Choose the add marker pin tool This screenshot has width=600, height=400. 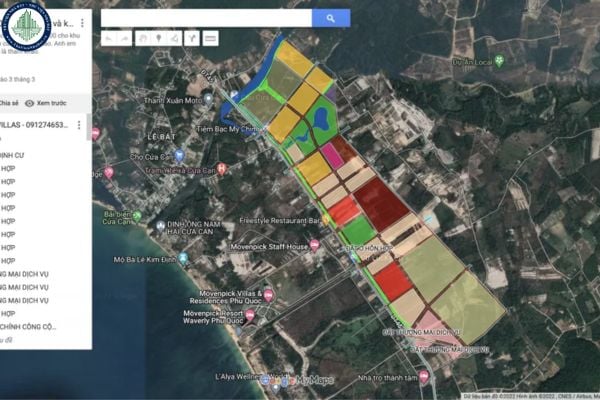pos(158,39)
